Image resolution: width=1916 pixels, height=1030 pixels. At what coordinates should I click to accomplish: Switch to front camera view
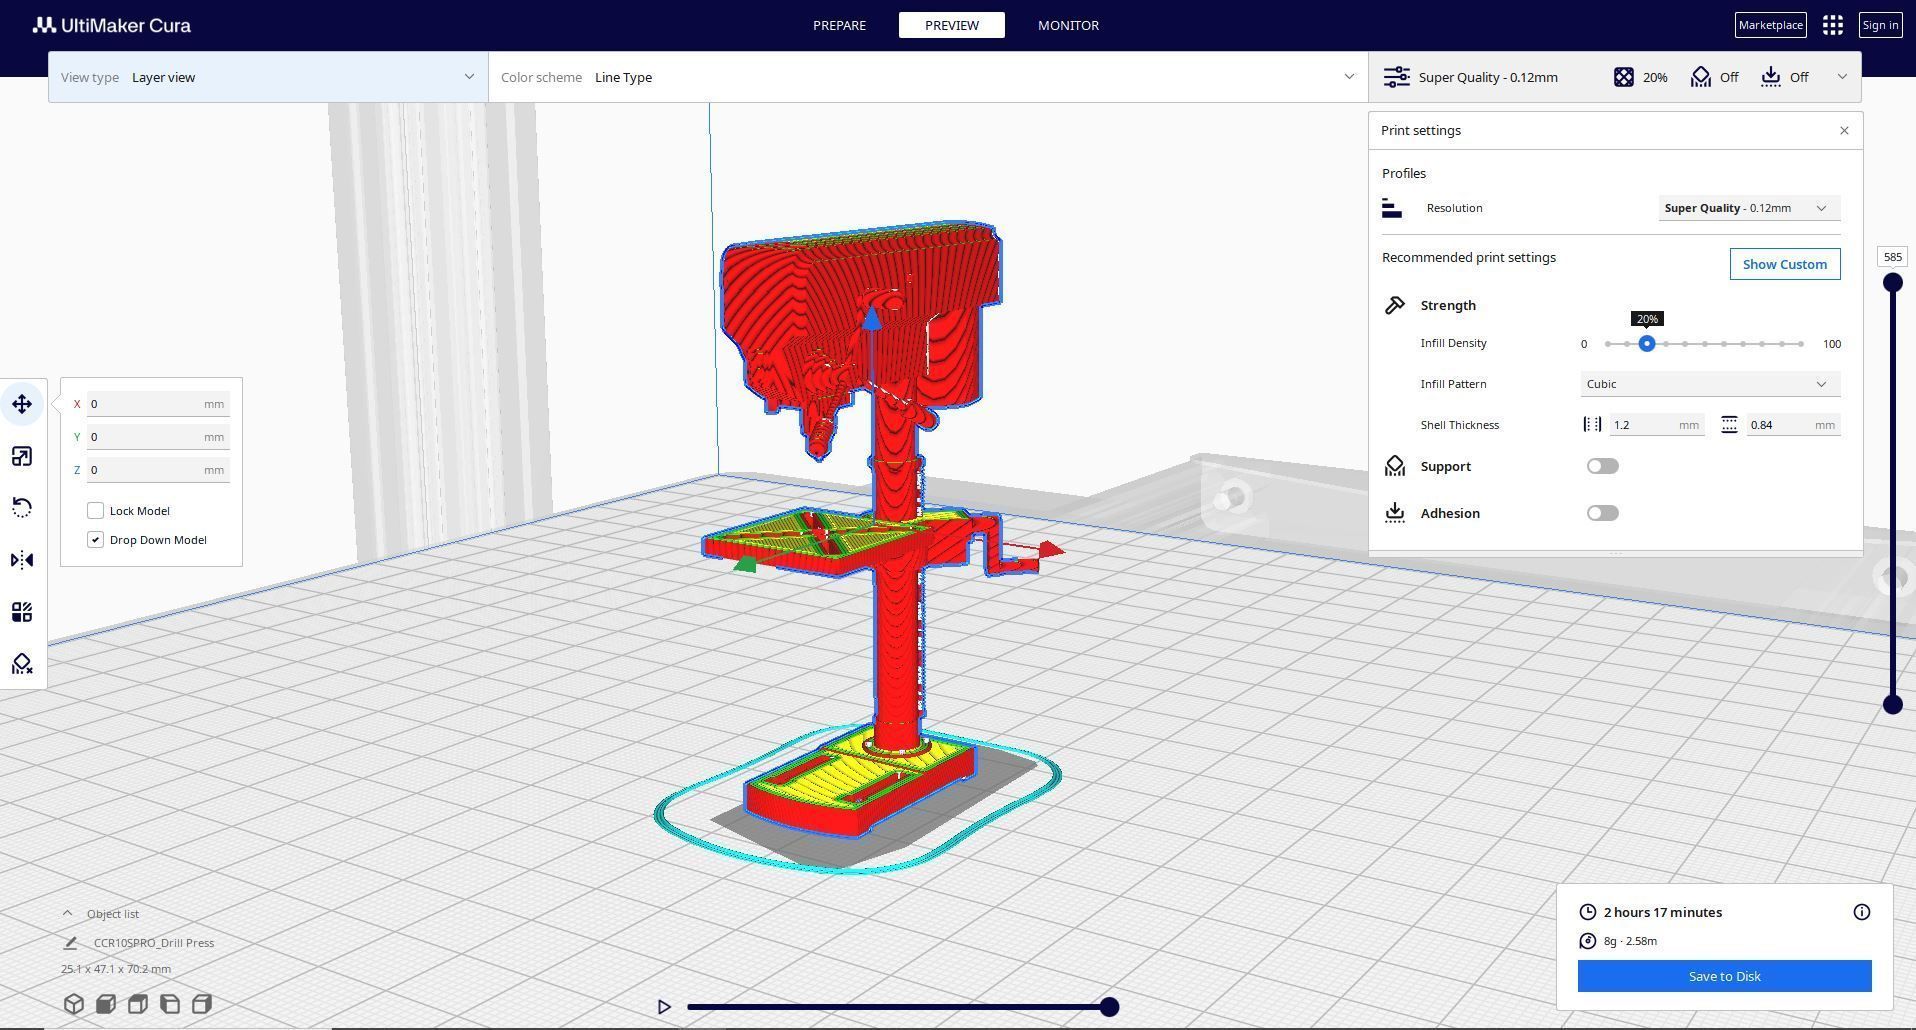106,1004
